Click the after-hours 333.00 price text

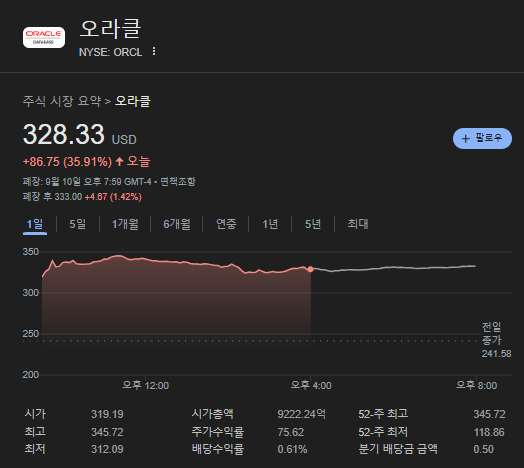pyautogui.click(x=68, y=197)
